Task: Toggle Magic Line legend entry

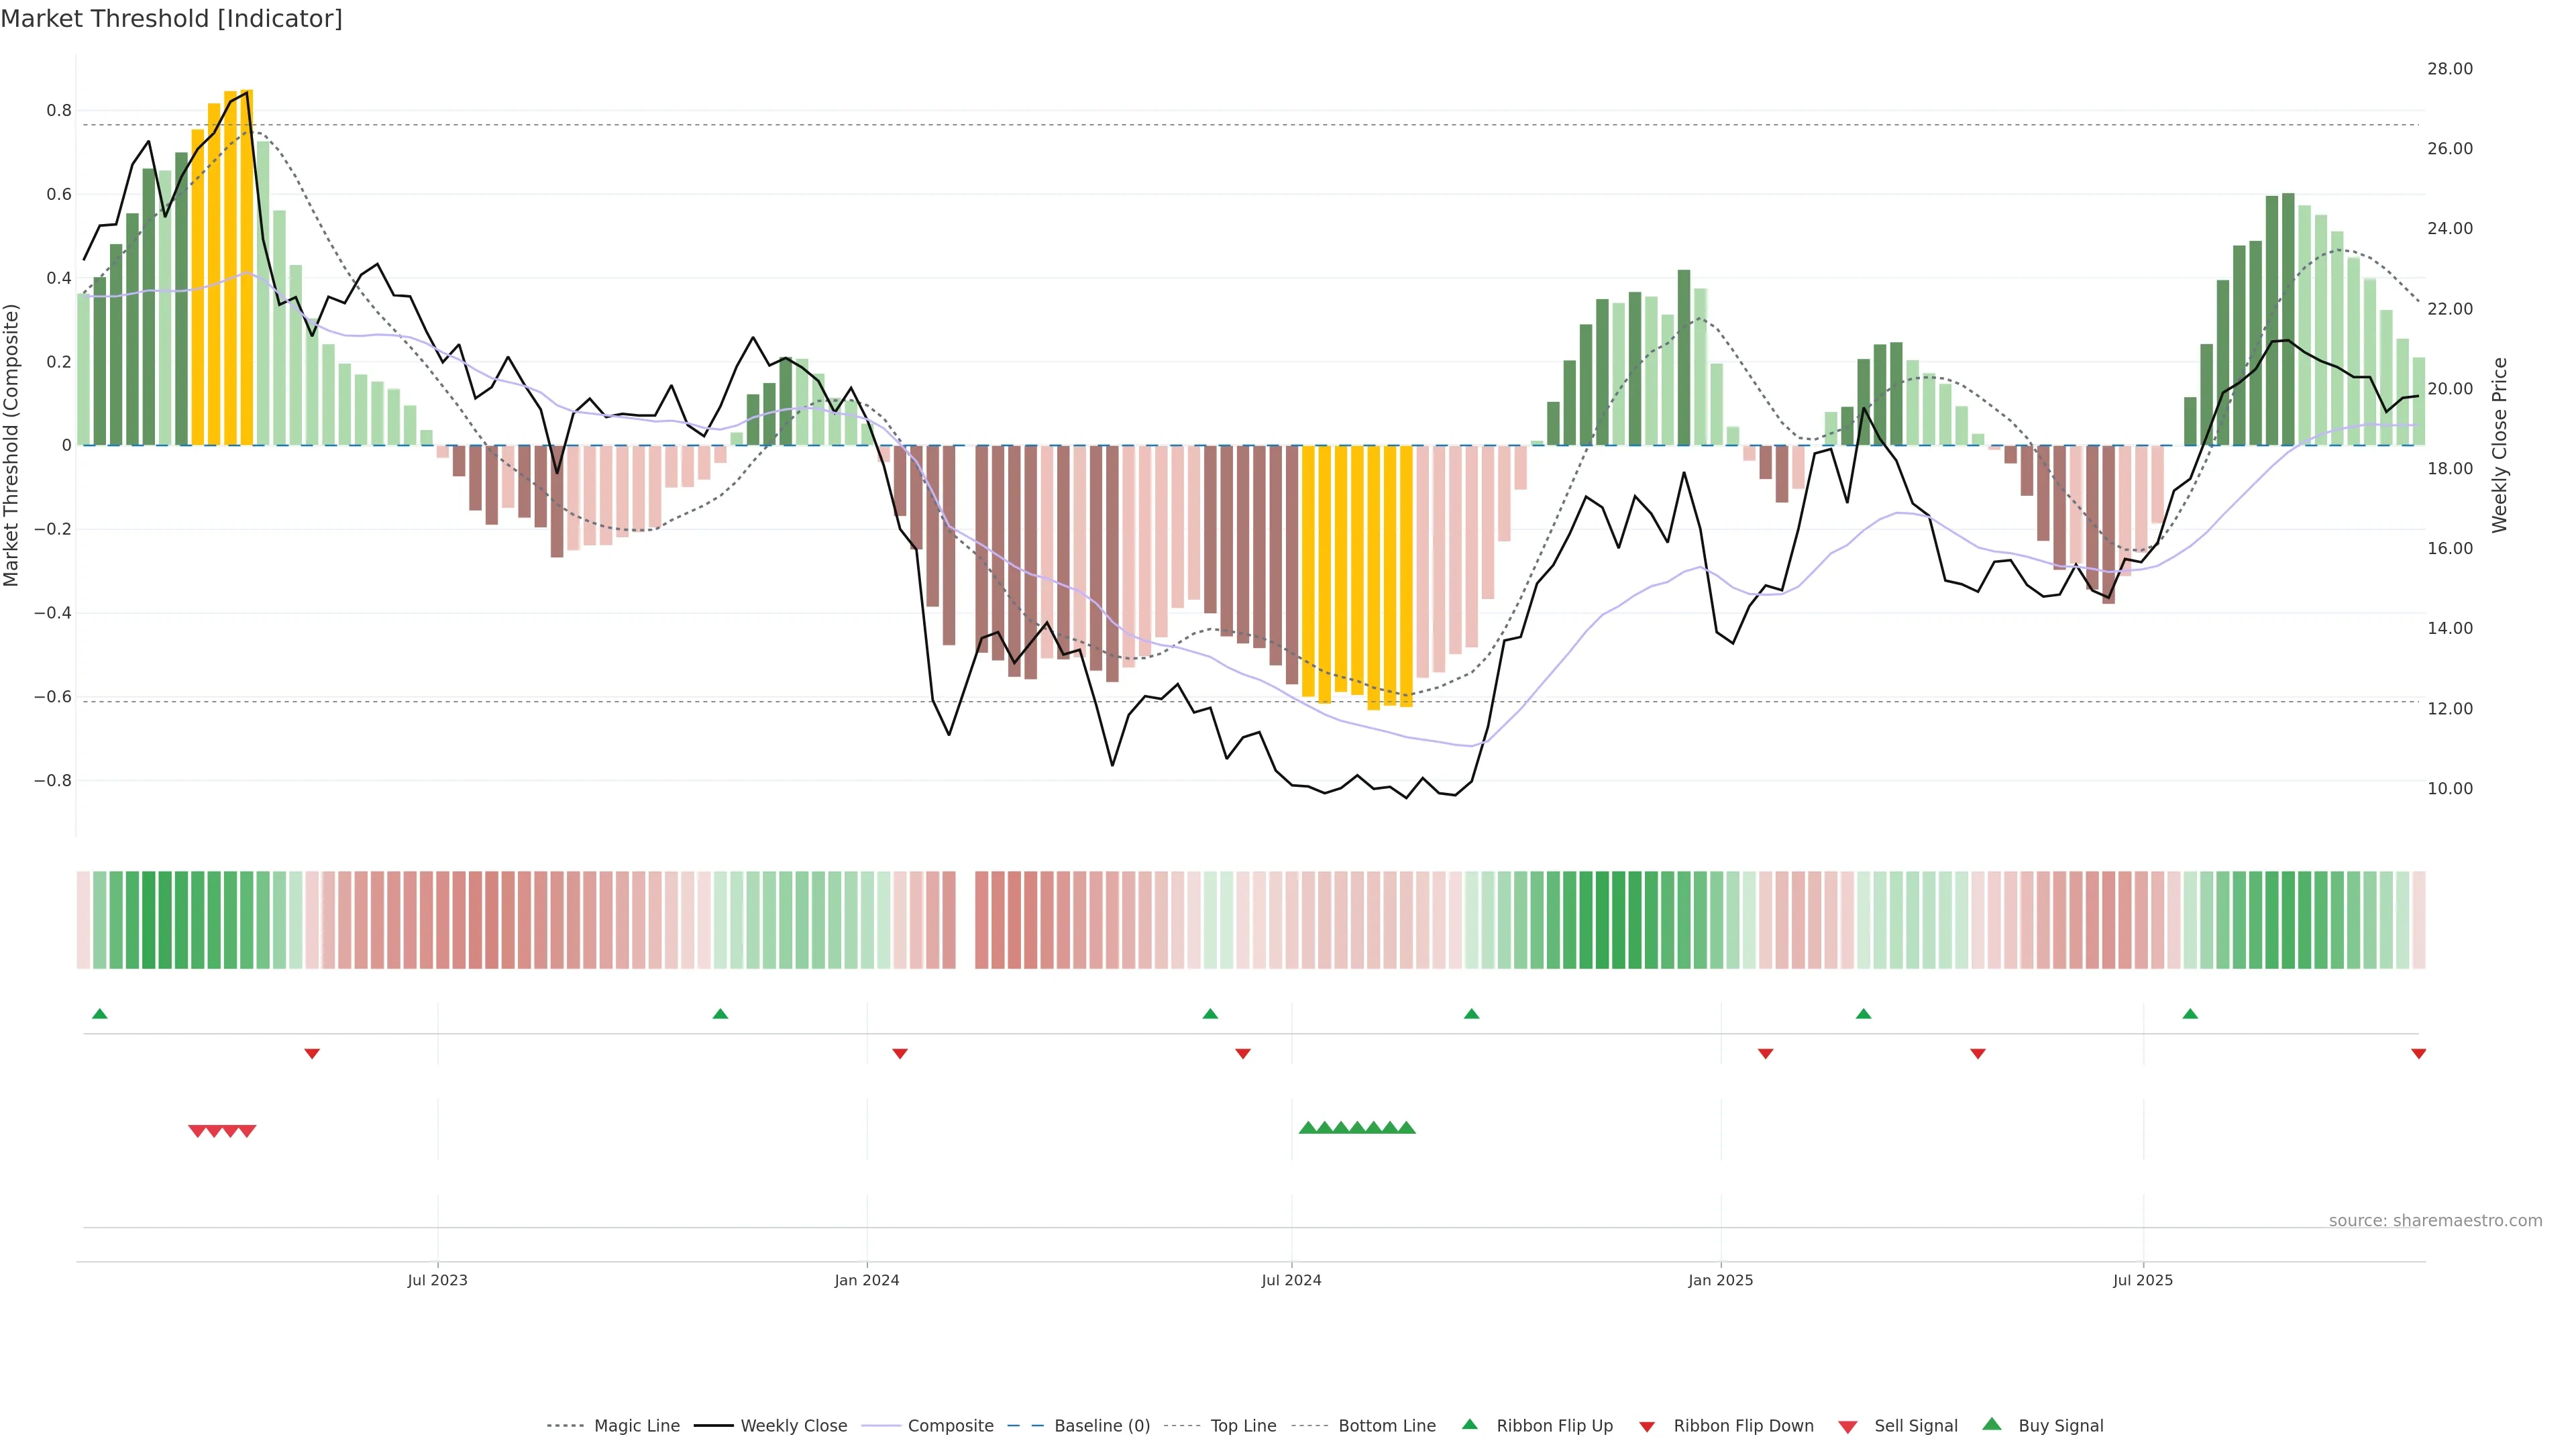Action: click(x=636, y=1426)
